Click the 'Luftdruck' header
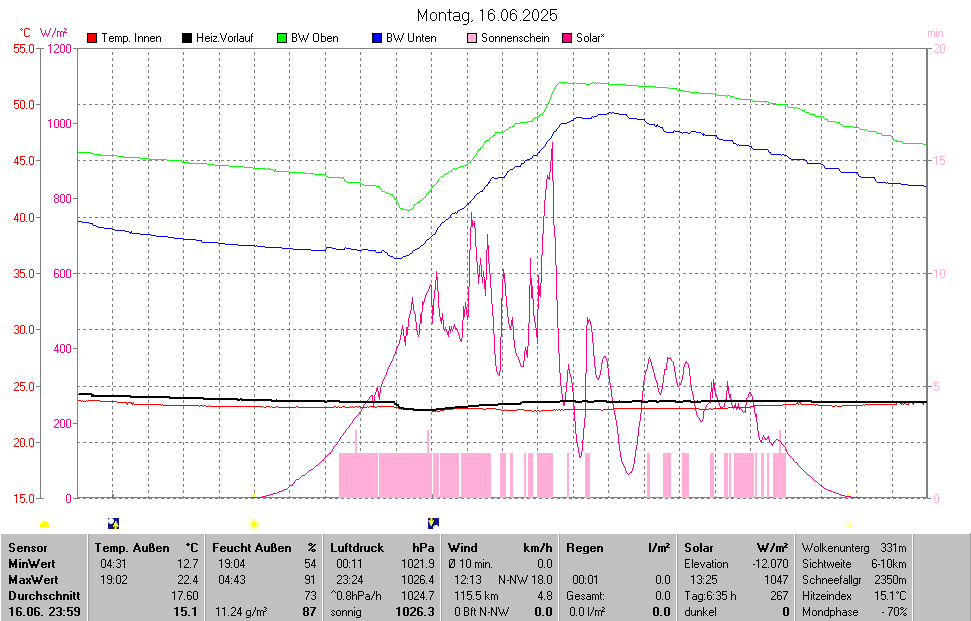The width and height of the screenshot is (971, 621). 357,548
